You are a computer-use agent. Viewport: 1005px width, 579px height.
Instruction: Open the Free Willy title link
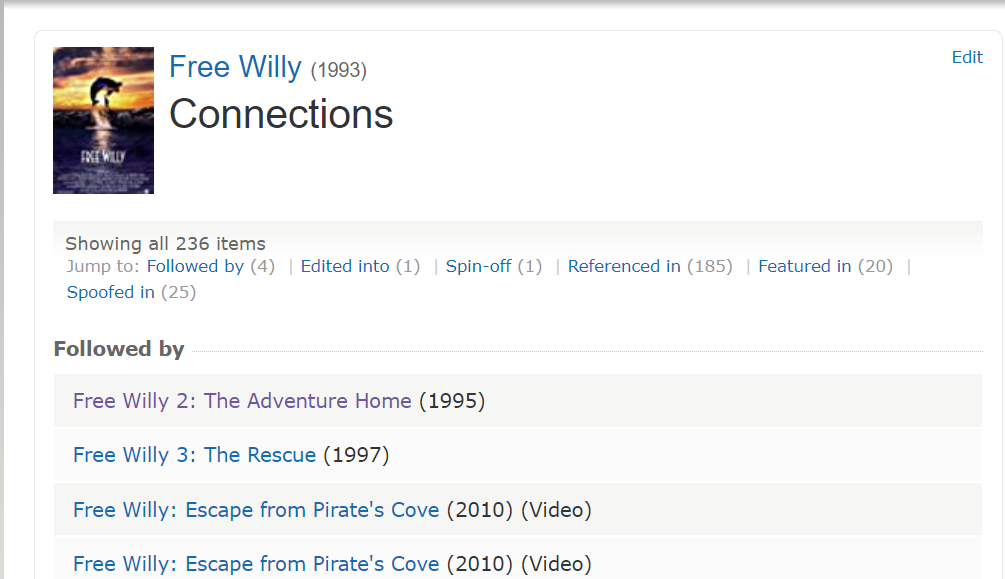point(235,67)
